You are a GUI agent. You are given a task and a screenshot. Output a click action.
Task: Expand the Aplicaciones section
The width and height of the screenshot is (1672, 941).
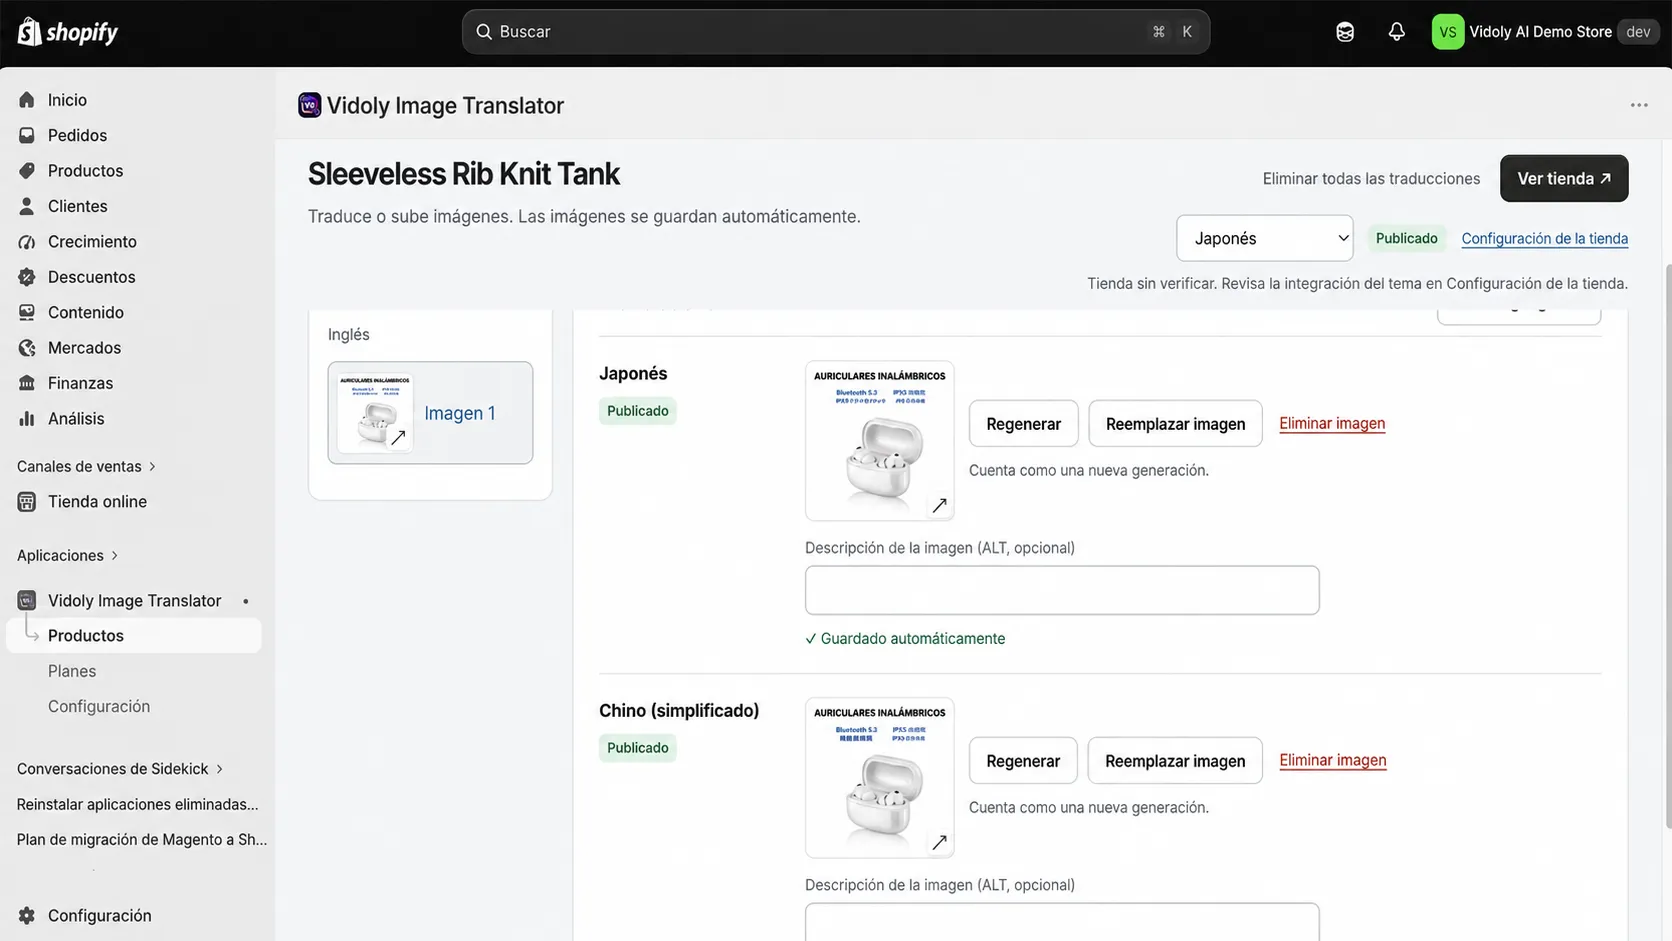[67, 555]
